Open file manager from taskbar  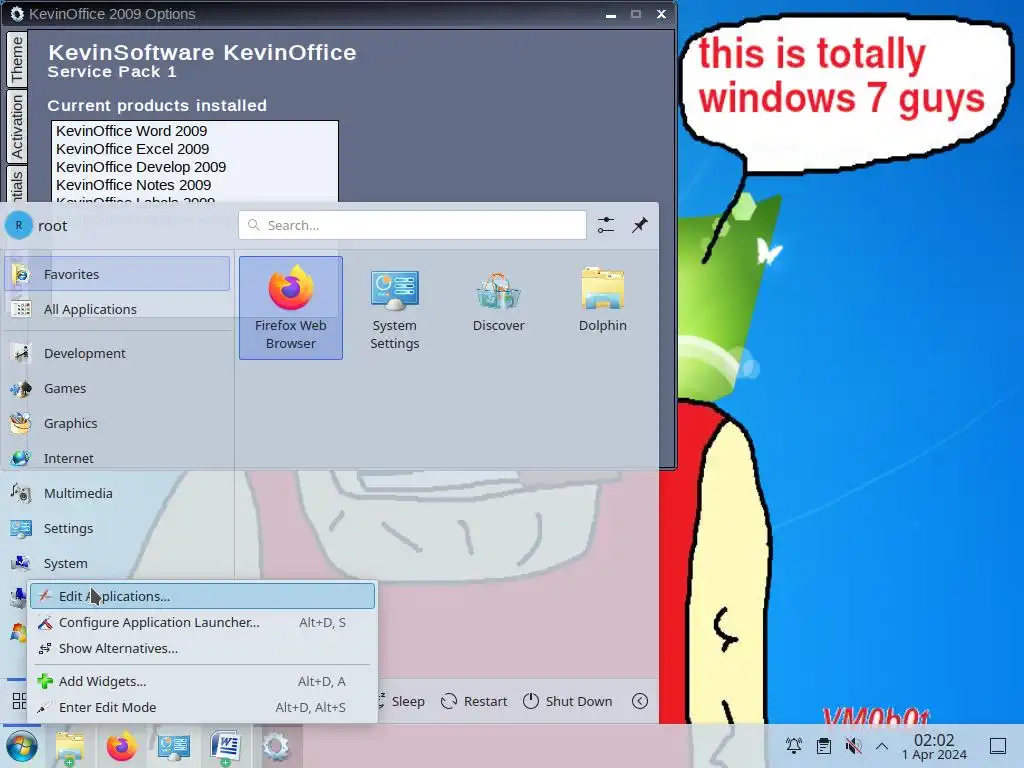coord(69,746)
